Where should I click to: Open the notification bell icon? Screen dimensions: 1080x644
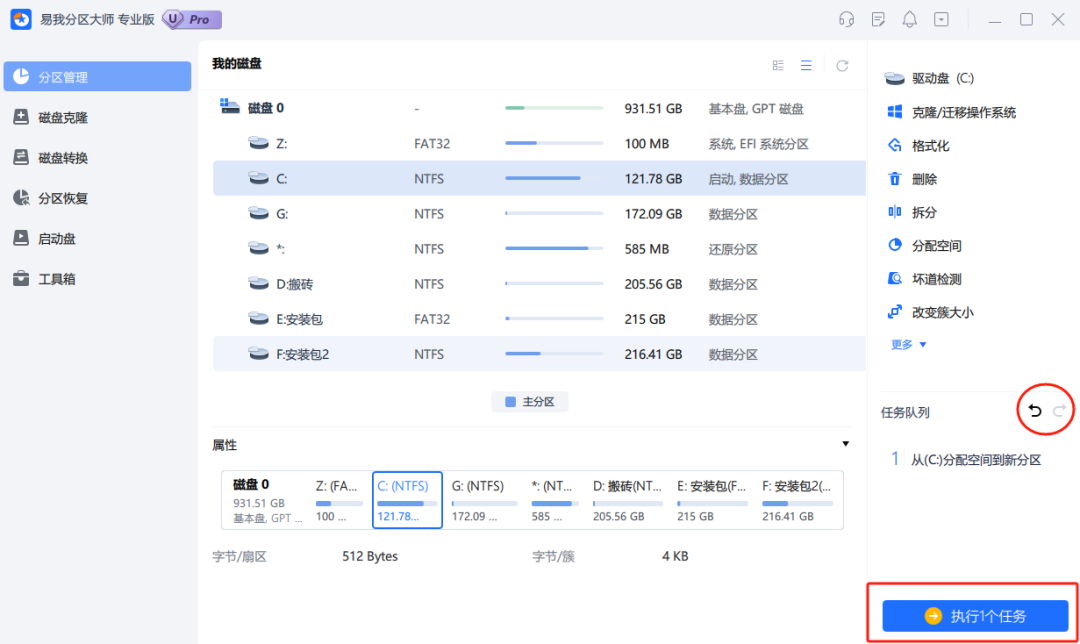tap(909, 19)
